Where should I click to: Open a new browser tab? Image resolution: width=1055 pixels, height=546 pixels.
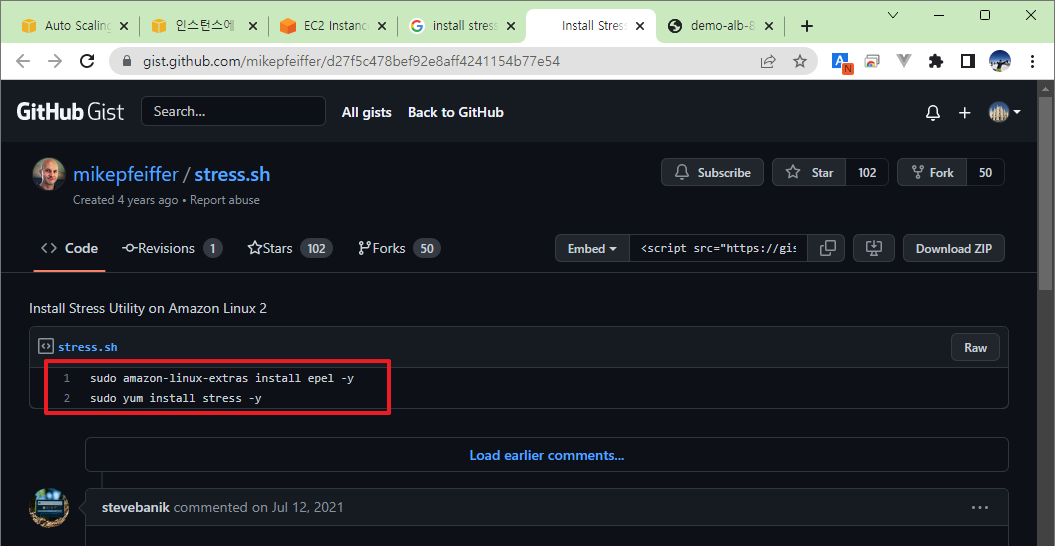point(807,26)
